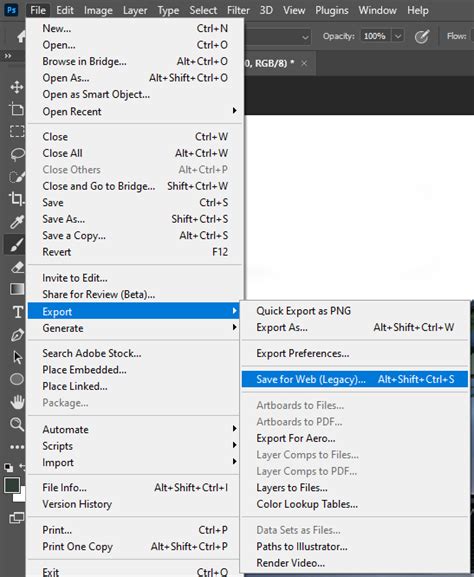Expand the Automate submenu
Image resolution: width=474 pixels, height=577 pixels.
click(x=134, y=429)
